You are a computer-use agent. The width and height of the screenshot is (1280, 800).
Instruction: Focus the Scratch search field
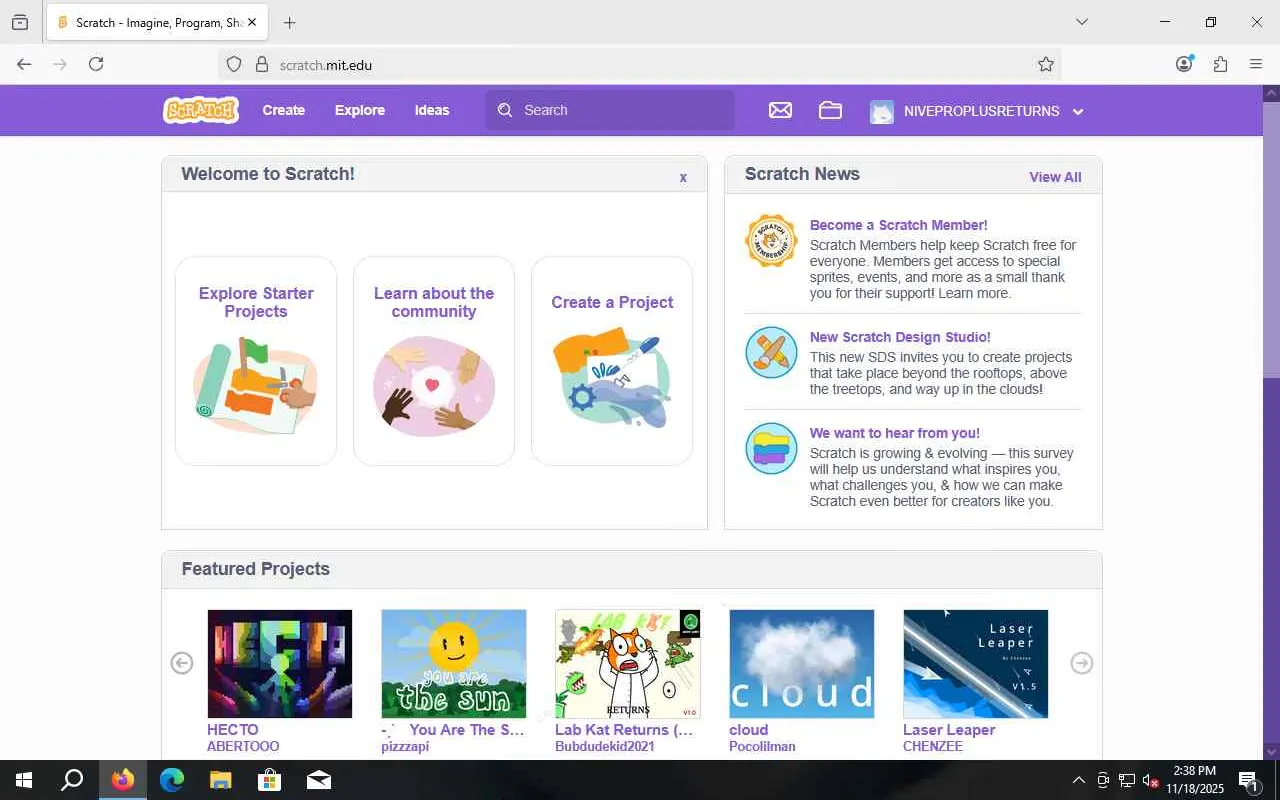pos(610,110)
